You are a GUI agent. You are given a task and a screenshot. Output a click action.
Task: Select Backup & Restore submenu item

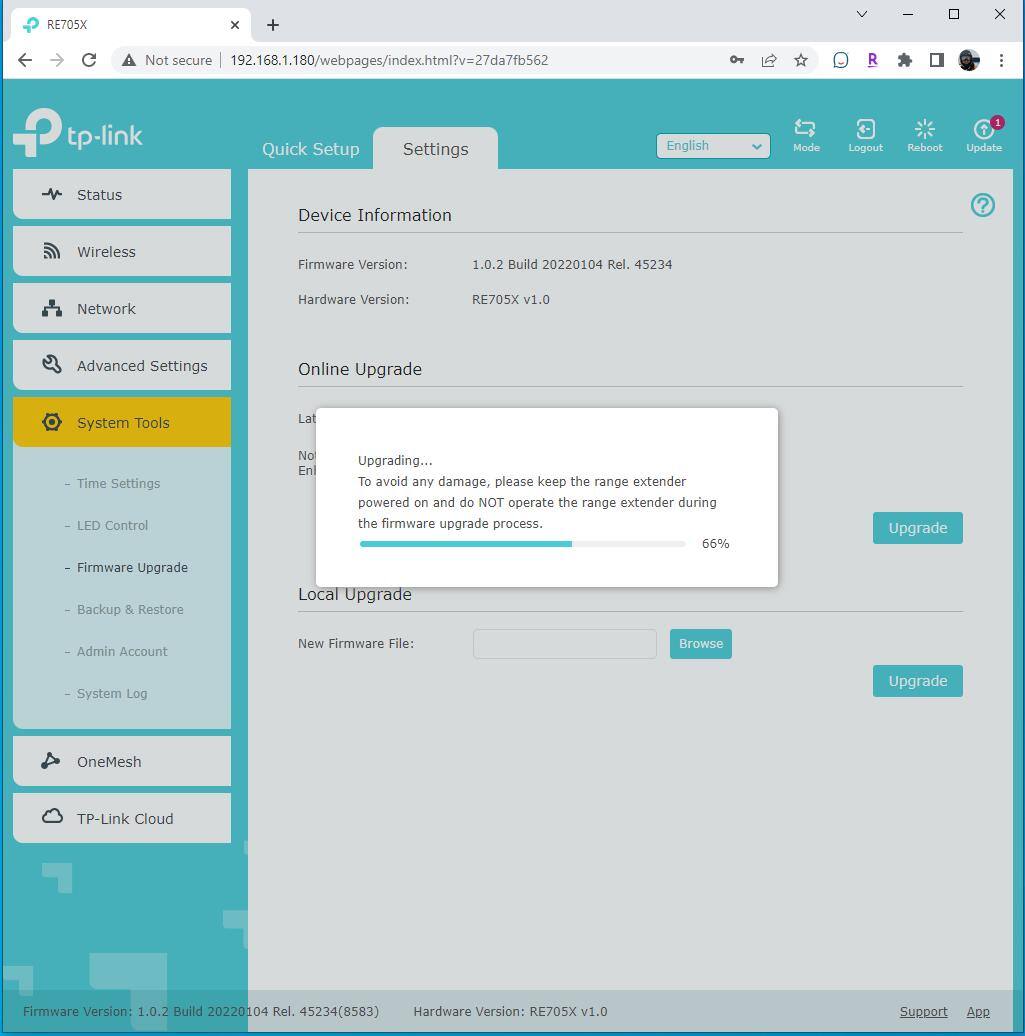(x=130, y=610)
